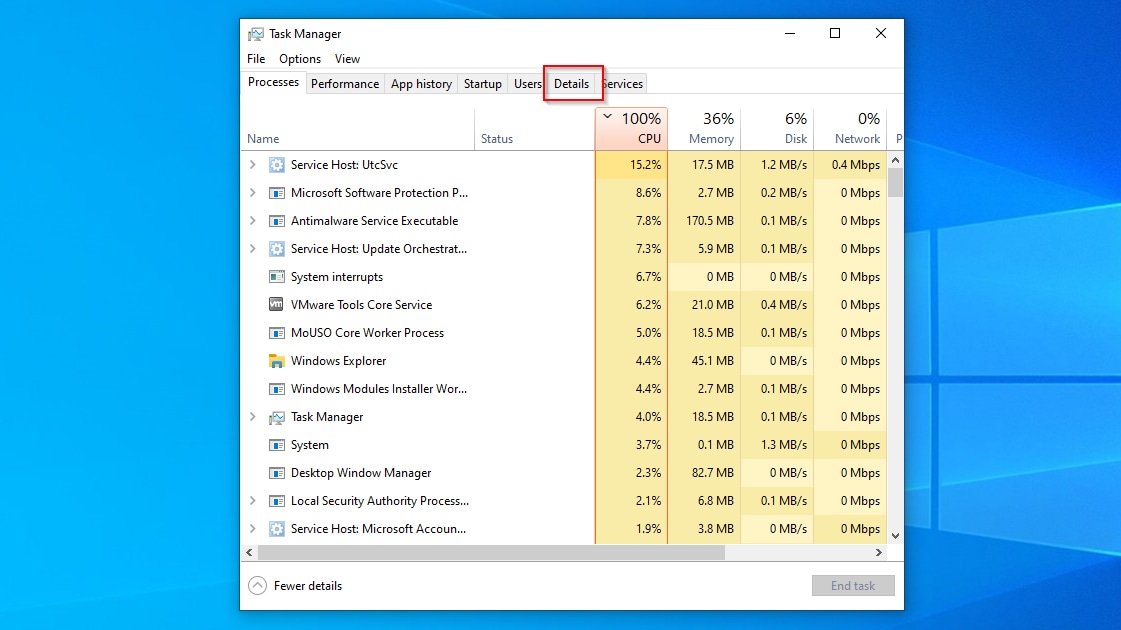The image size is (1121, 630).
Task: Click the Local Security Authority Process icon
Action: [276, 501]
